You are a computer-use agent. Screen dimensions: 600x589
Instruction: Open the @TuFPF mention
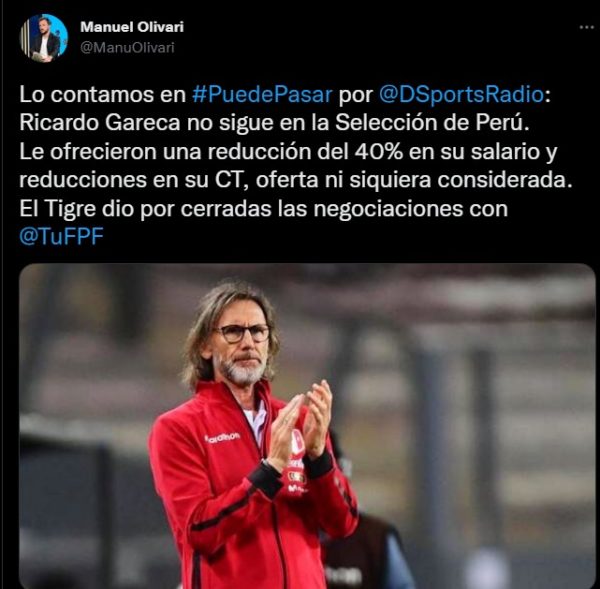61,237
